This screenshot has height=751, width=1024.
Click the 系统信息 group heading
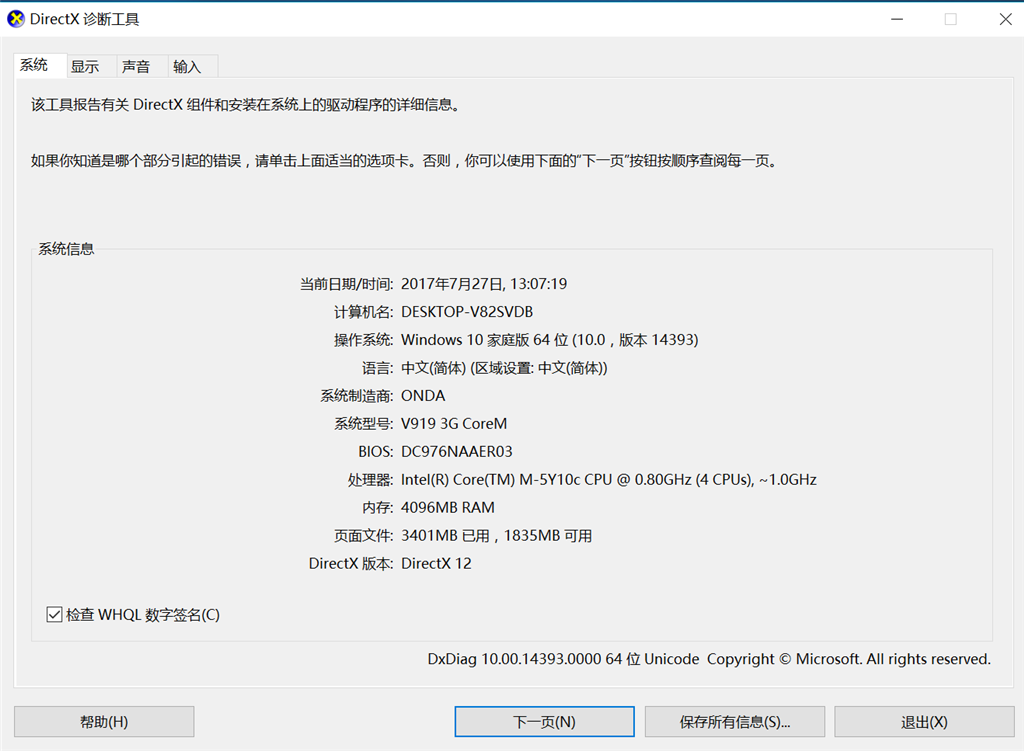pos(66,249)
